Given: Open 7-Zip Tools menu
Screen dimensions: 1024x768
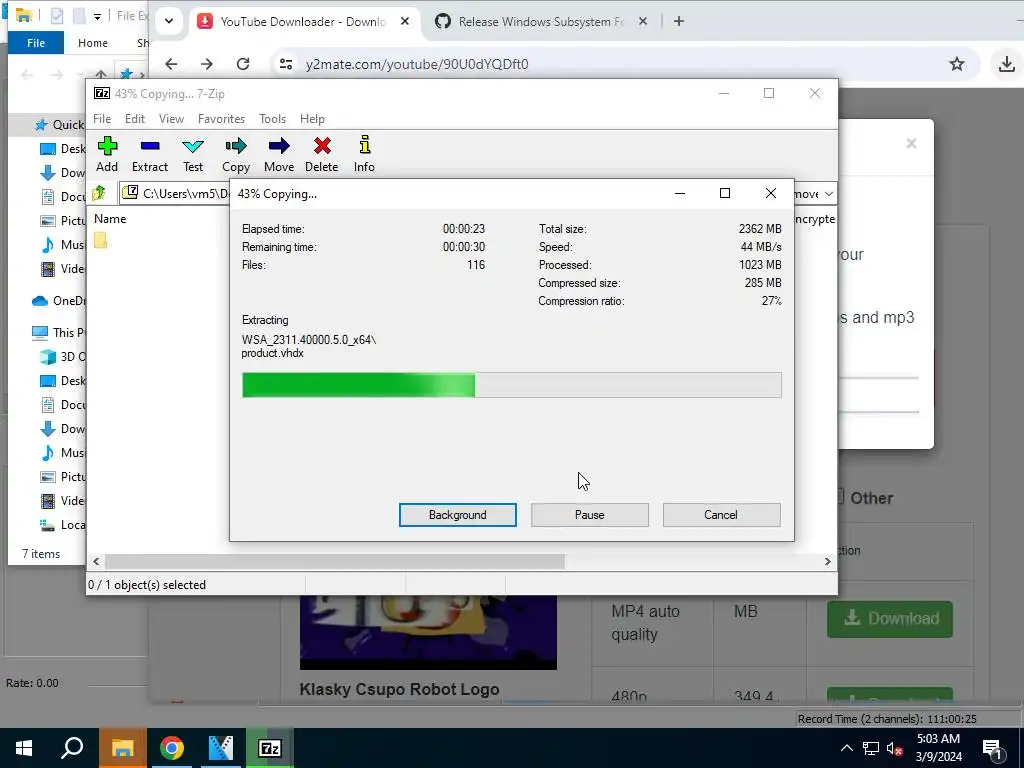Looking at the screenshot, I should [272, 119].
